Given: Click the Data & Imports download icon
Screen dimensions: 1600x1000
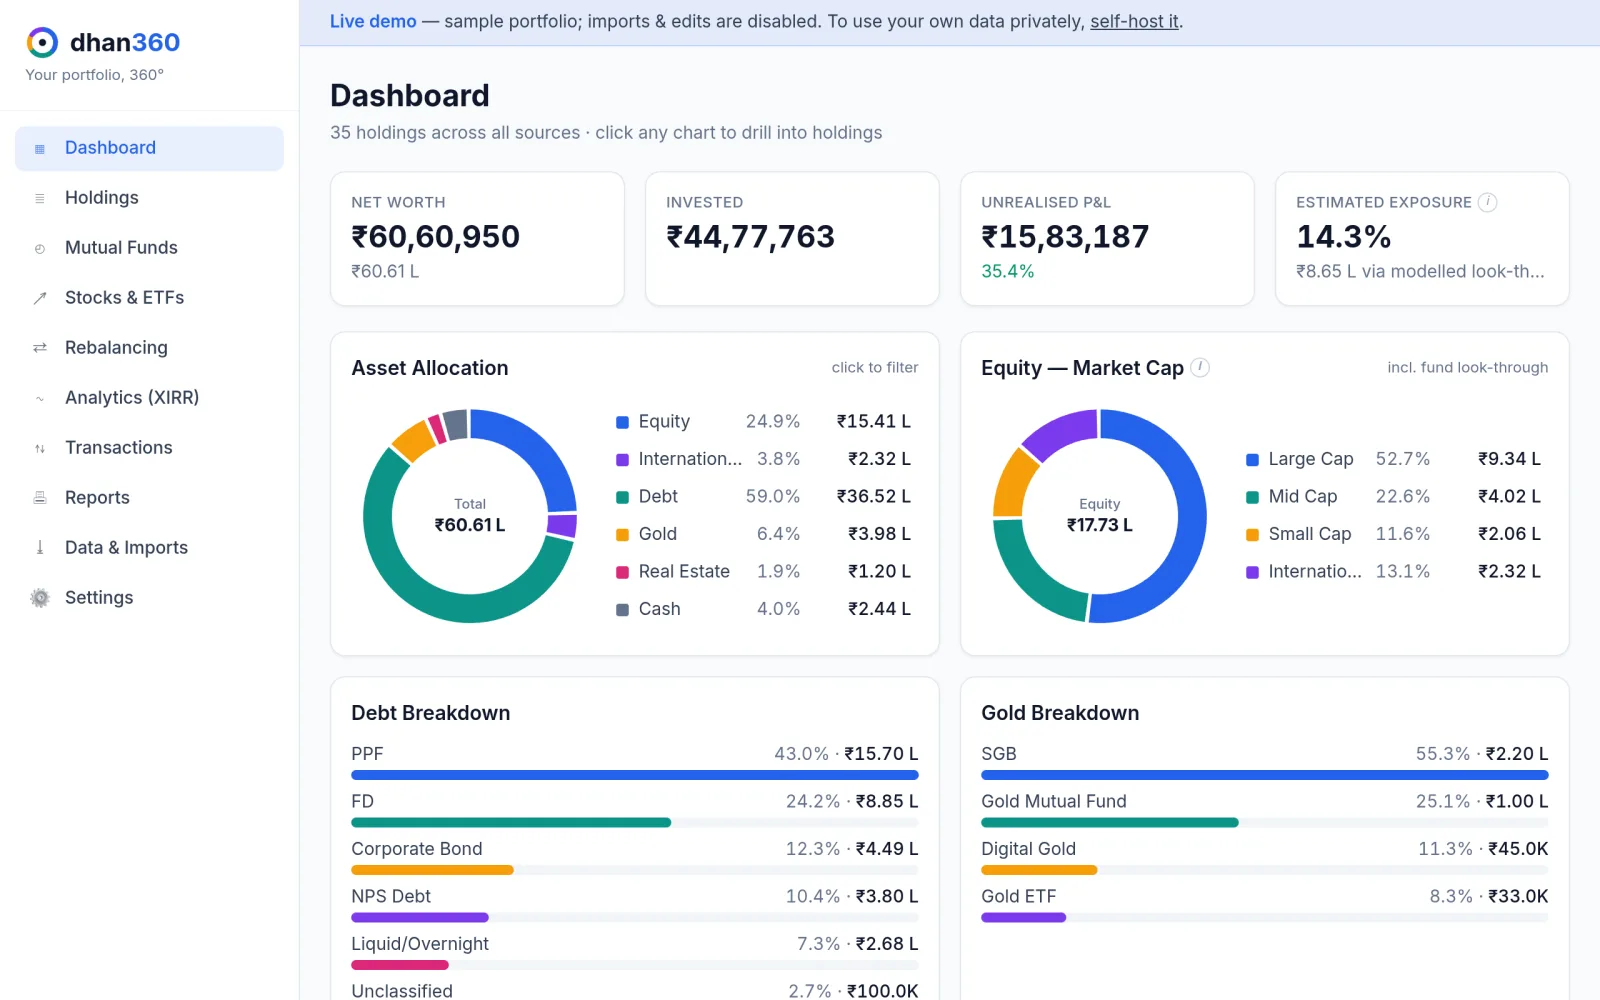Looking at the screenshot, I should pos(40,548).
